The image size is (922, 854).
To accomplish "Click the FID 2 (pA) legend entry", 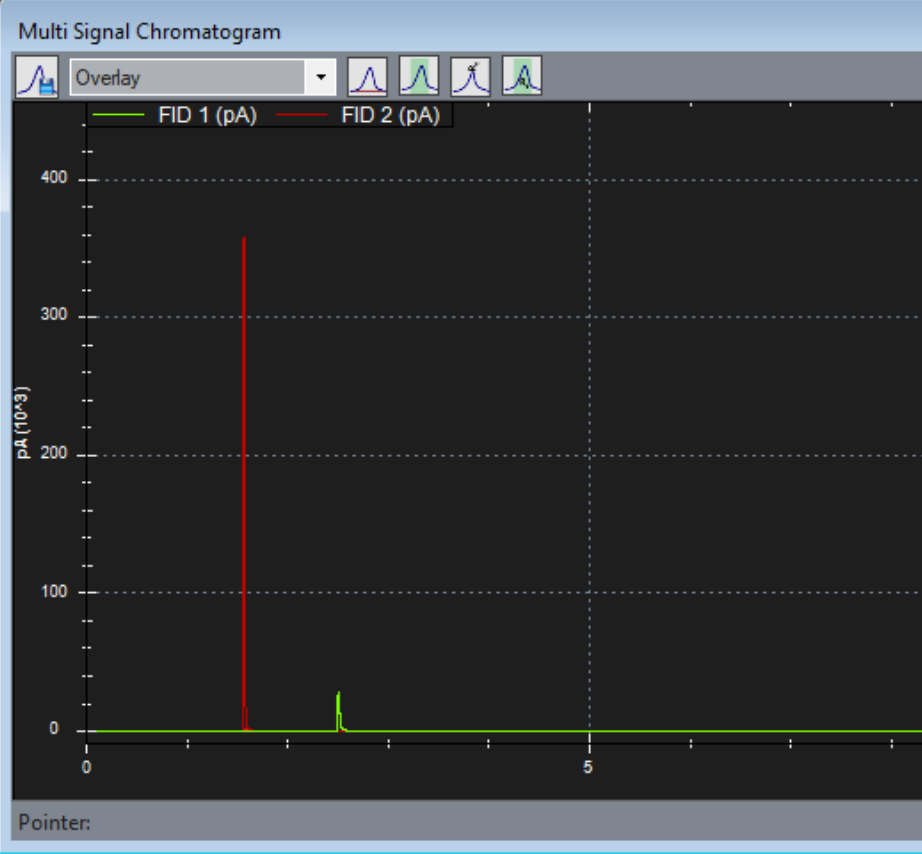I will [x=358, y=115].
